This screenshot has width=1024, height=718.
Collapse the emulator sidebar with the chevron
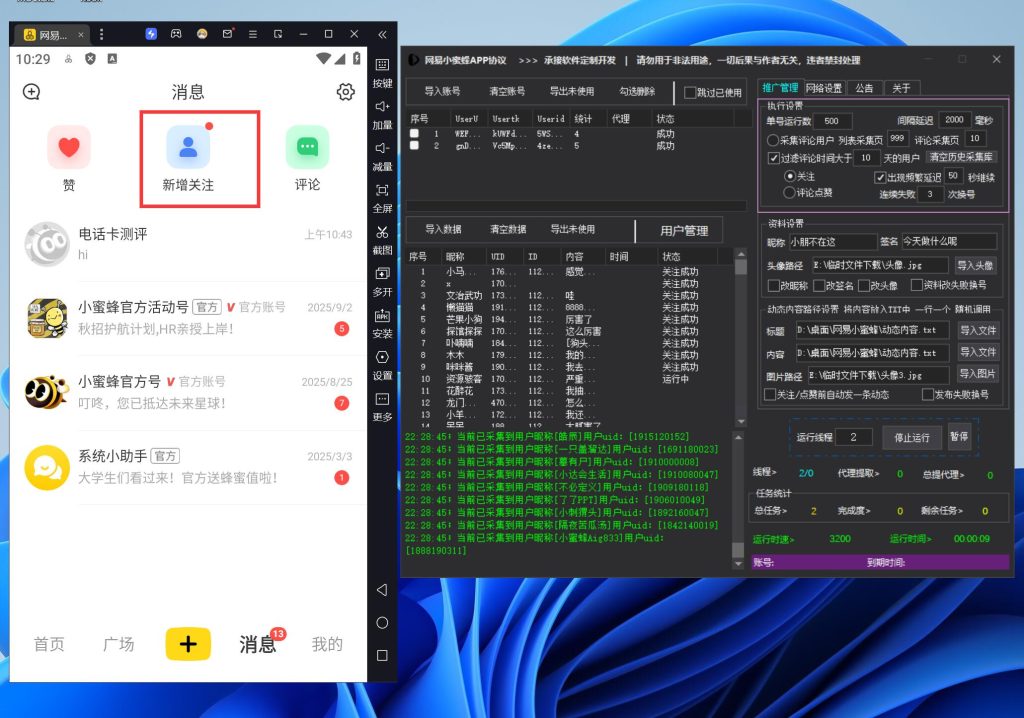click(x=383, y=33)
